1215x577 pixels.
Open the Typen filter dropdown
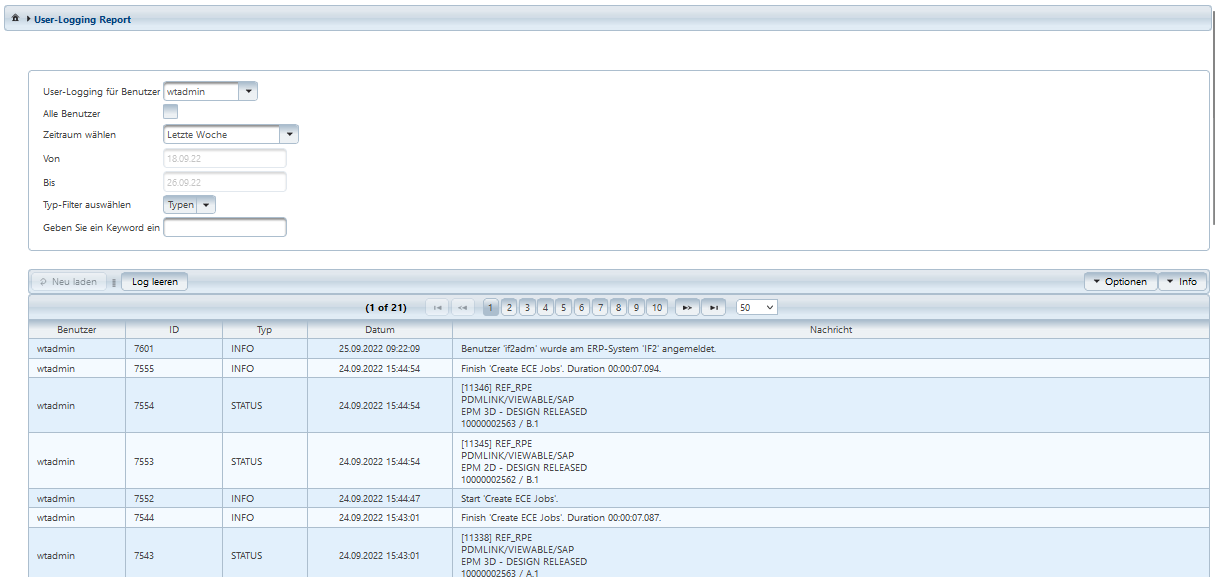click(206, 205)
